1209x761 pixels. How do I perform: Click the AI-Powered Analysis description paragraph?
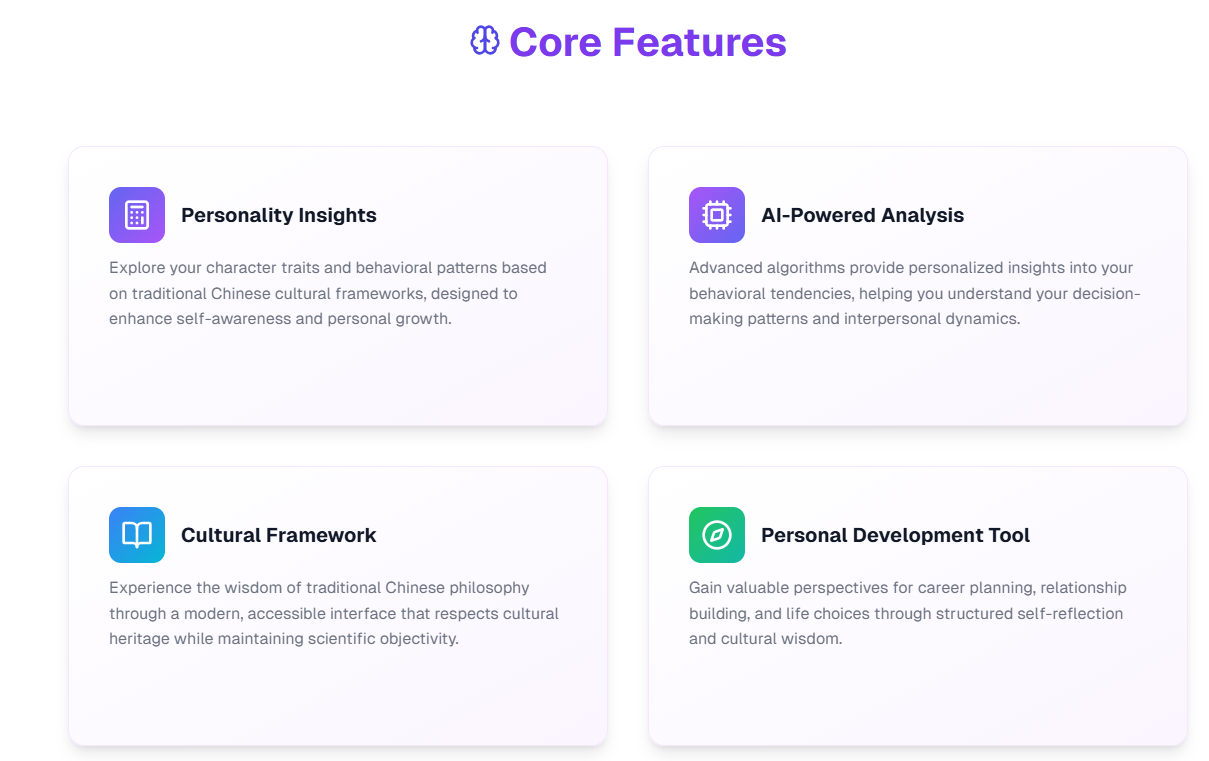pyautogui.click(x=915, y=293)
